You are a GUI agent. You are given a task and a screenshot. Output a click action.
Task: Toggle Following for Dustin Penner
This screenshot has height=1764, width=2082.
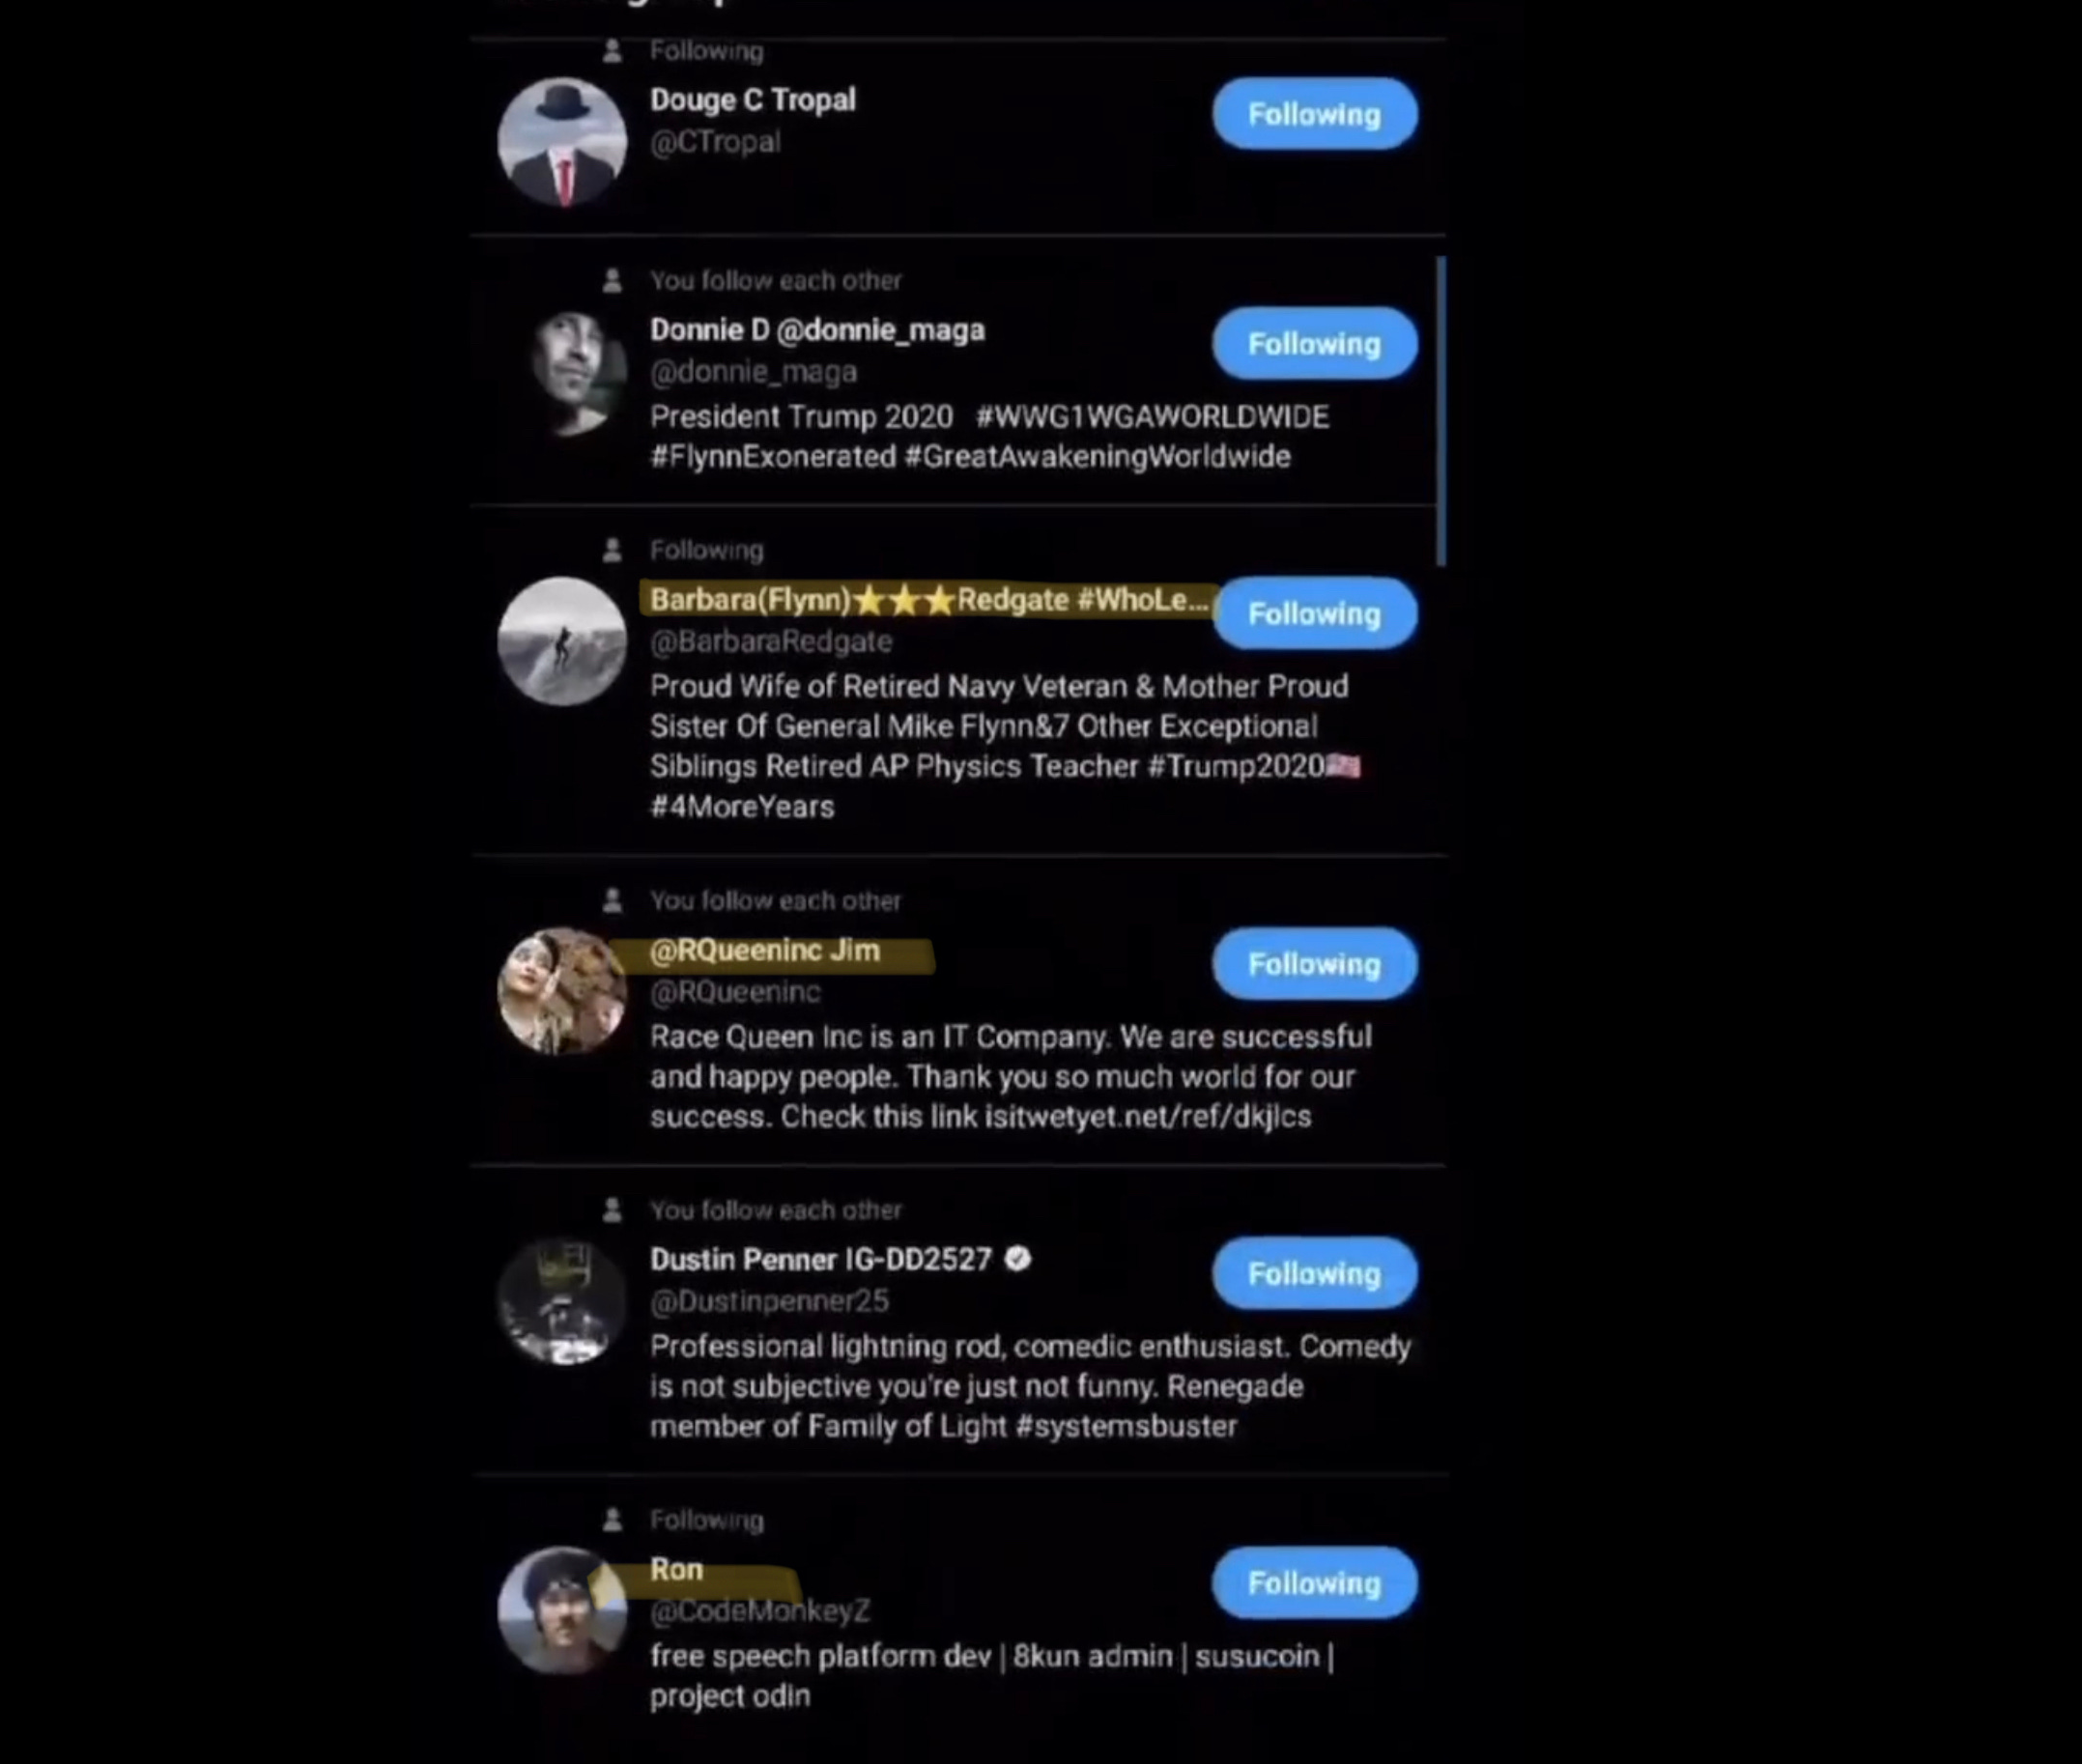[1314, 1273]
